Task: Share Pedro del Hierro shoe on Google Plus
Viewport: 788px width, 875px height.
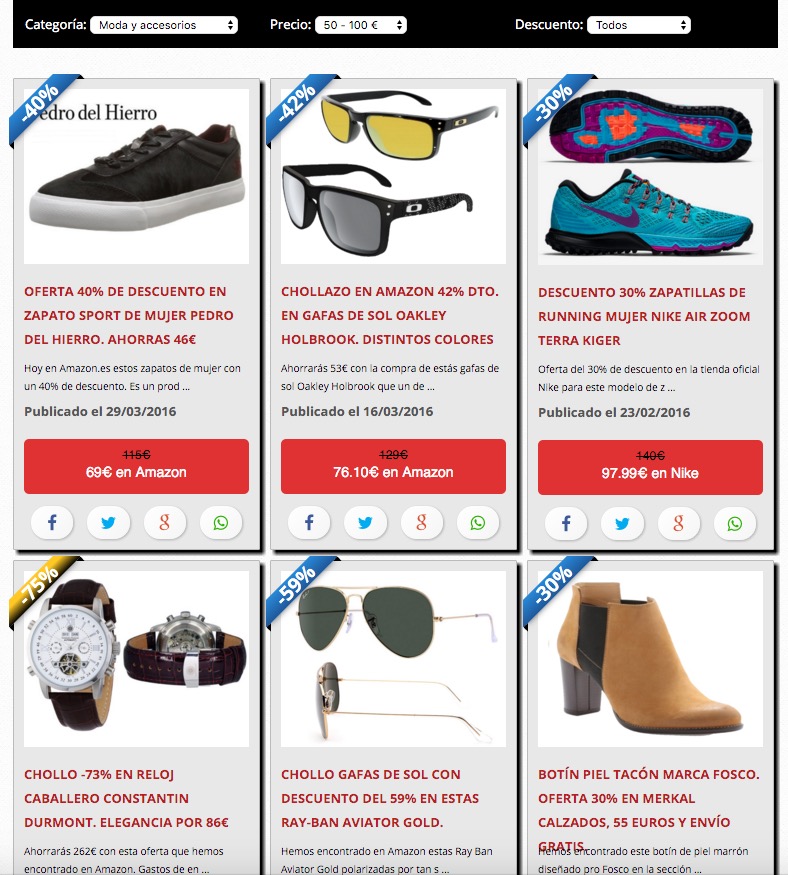Action: [165, 523]
